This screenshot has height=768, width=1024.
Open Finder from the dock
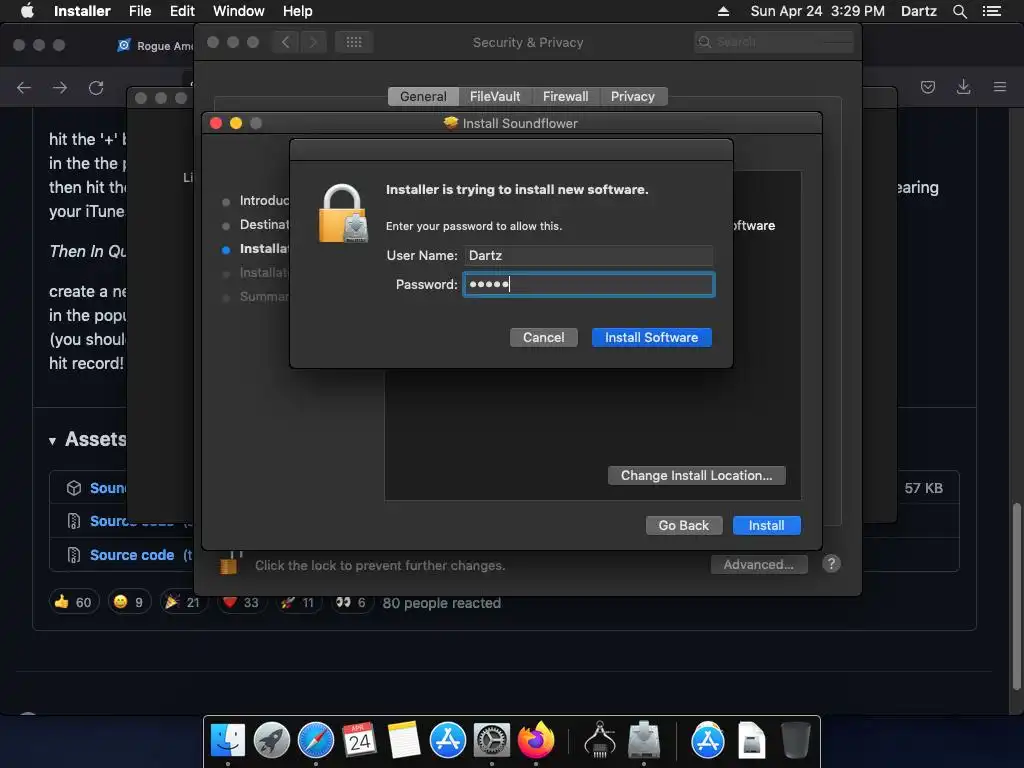point(227,741)
